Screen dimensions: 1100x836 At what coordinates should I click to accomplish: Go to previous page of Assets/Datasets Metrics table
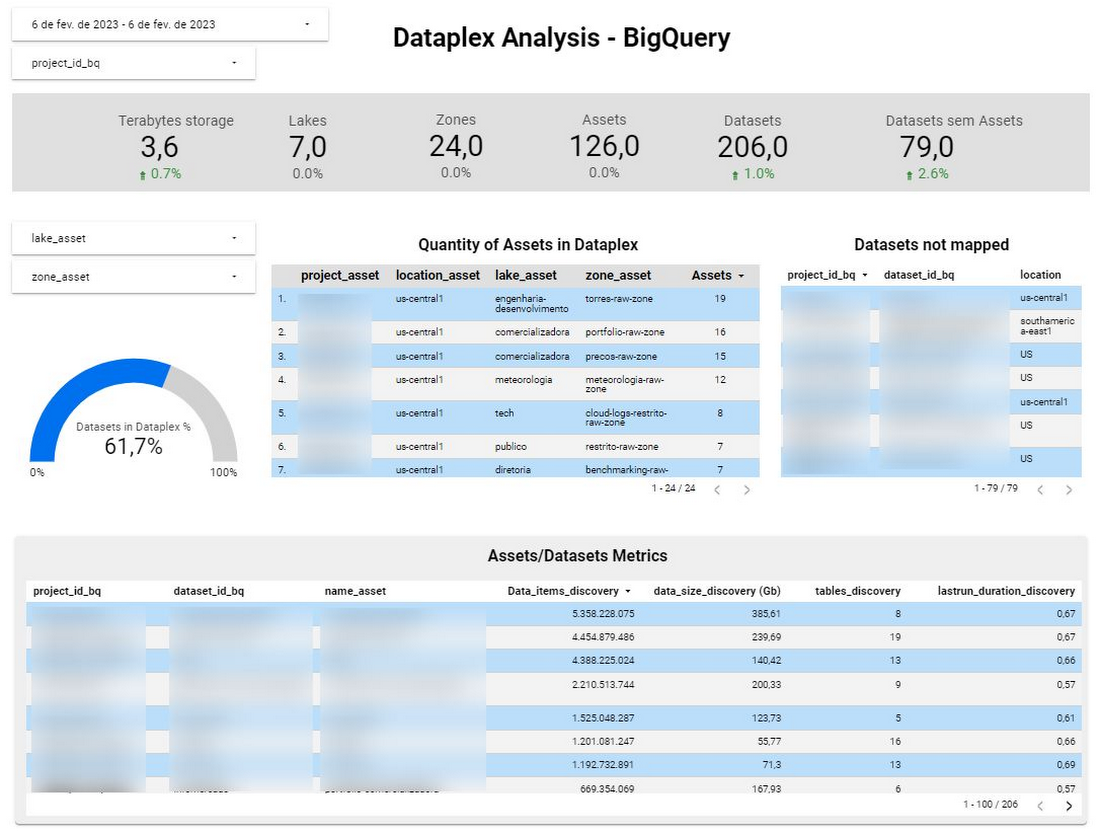coord(1040,806)
